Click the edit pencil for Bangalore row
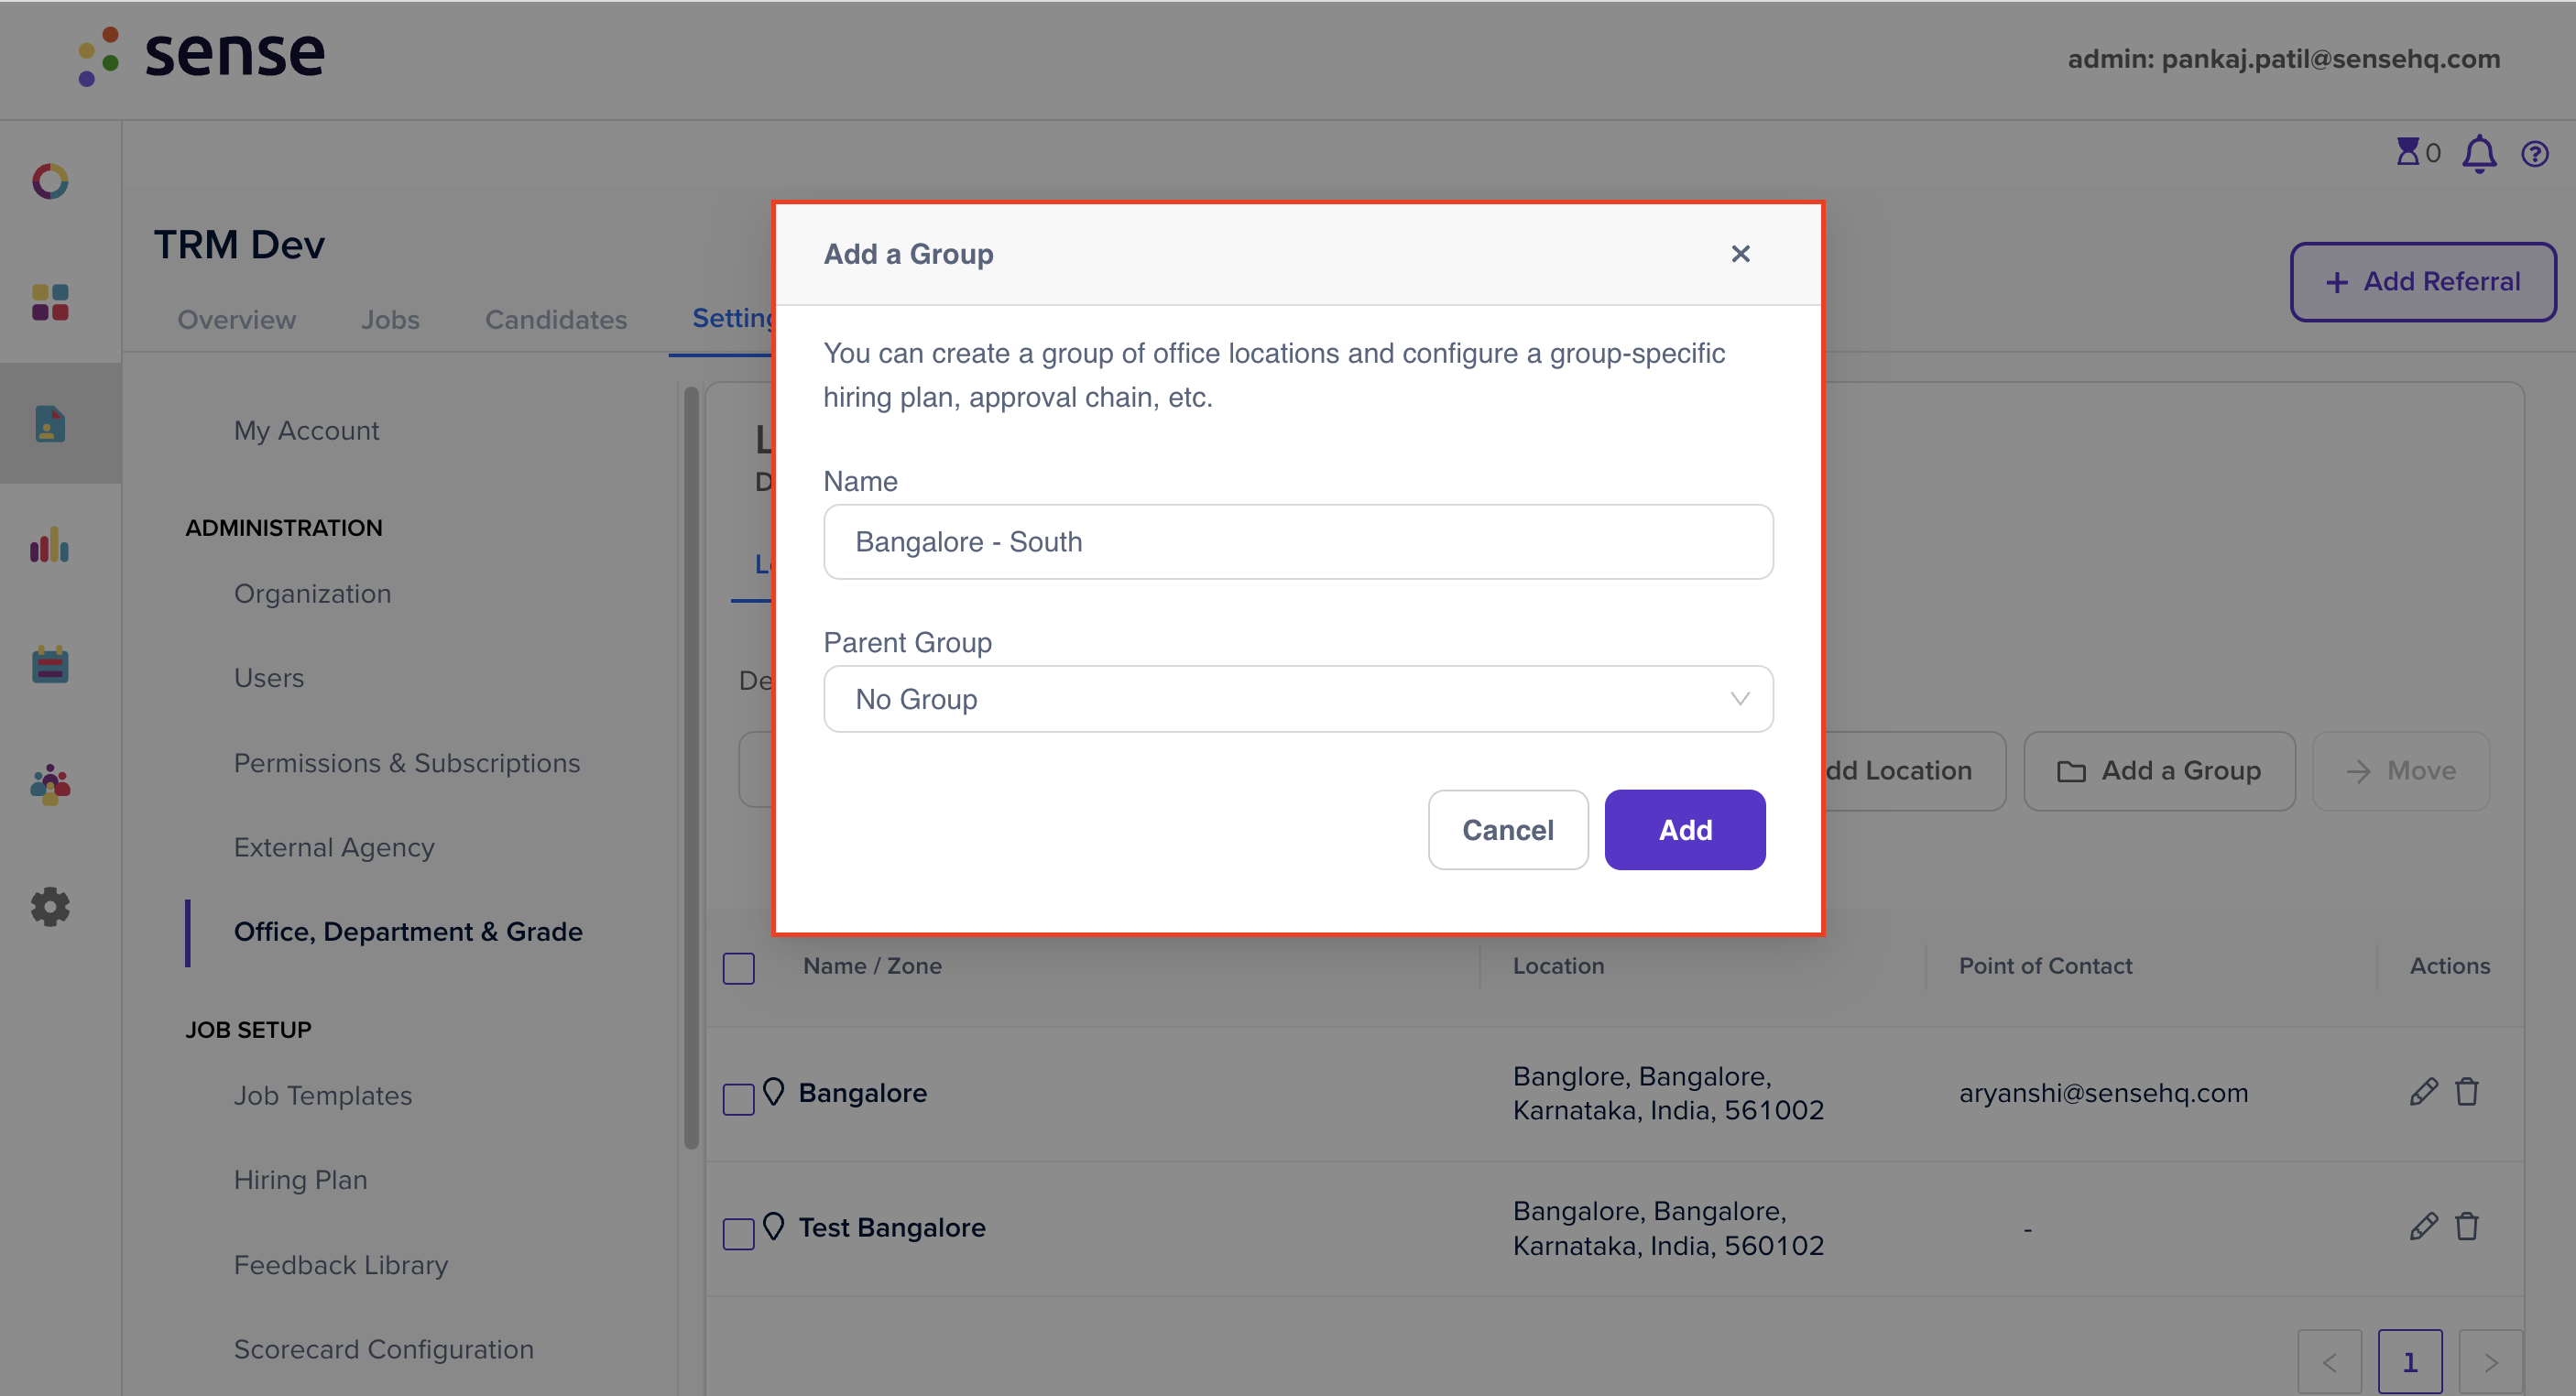 coord(2423,1092)
